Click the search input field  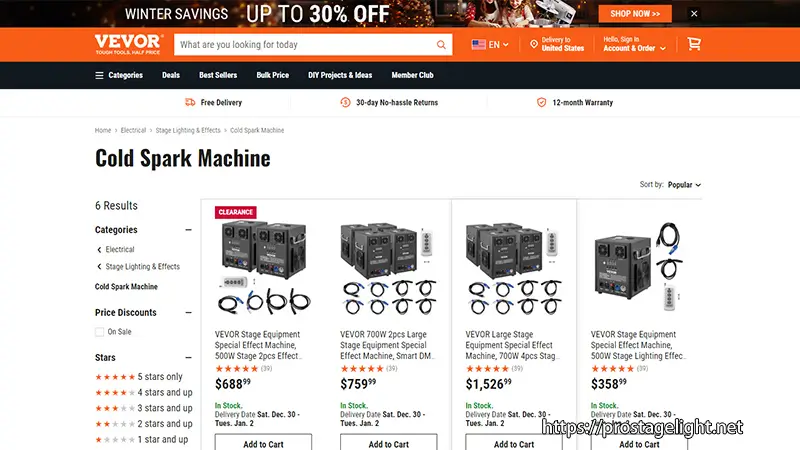pyautogui.click(x=305, y=45)
